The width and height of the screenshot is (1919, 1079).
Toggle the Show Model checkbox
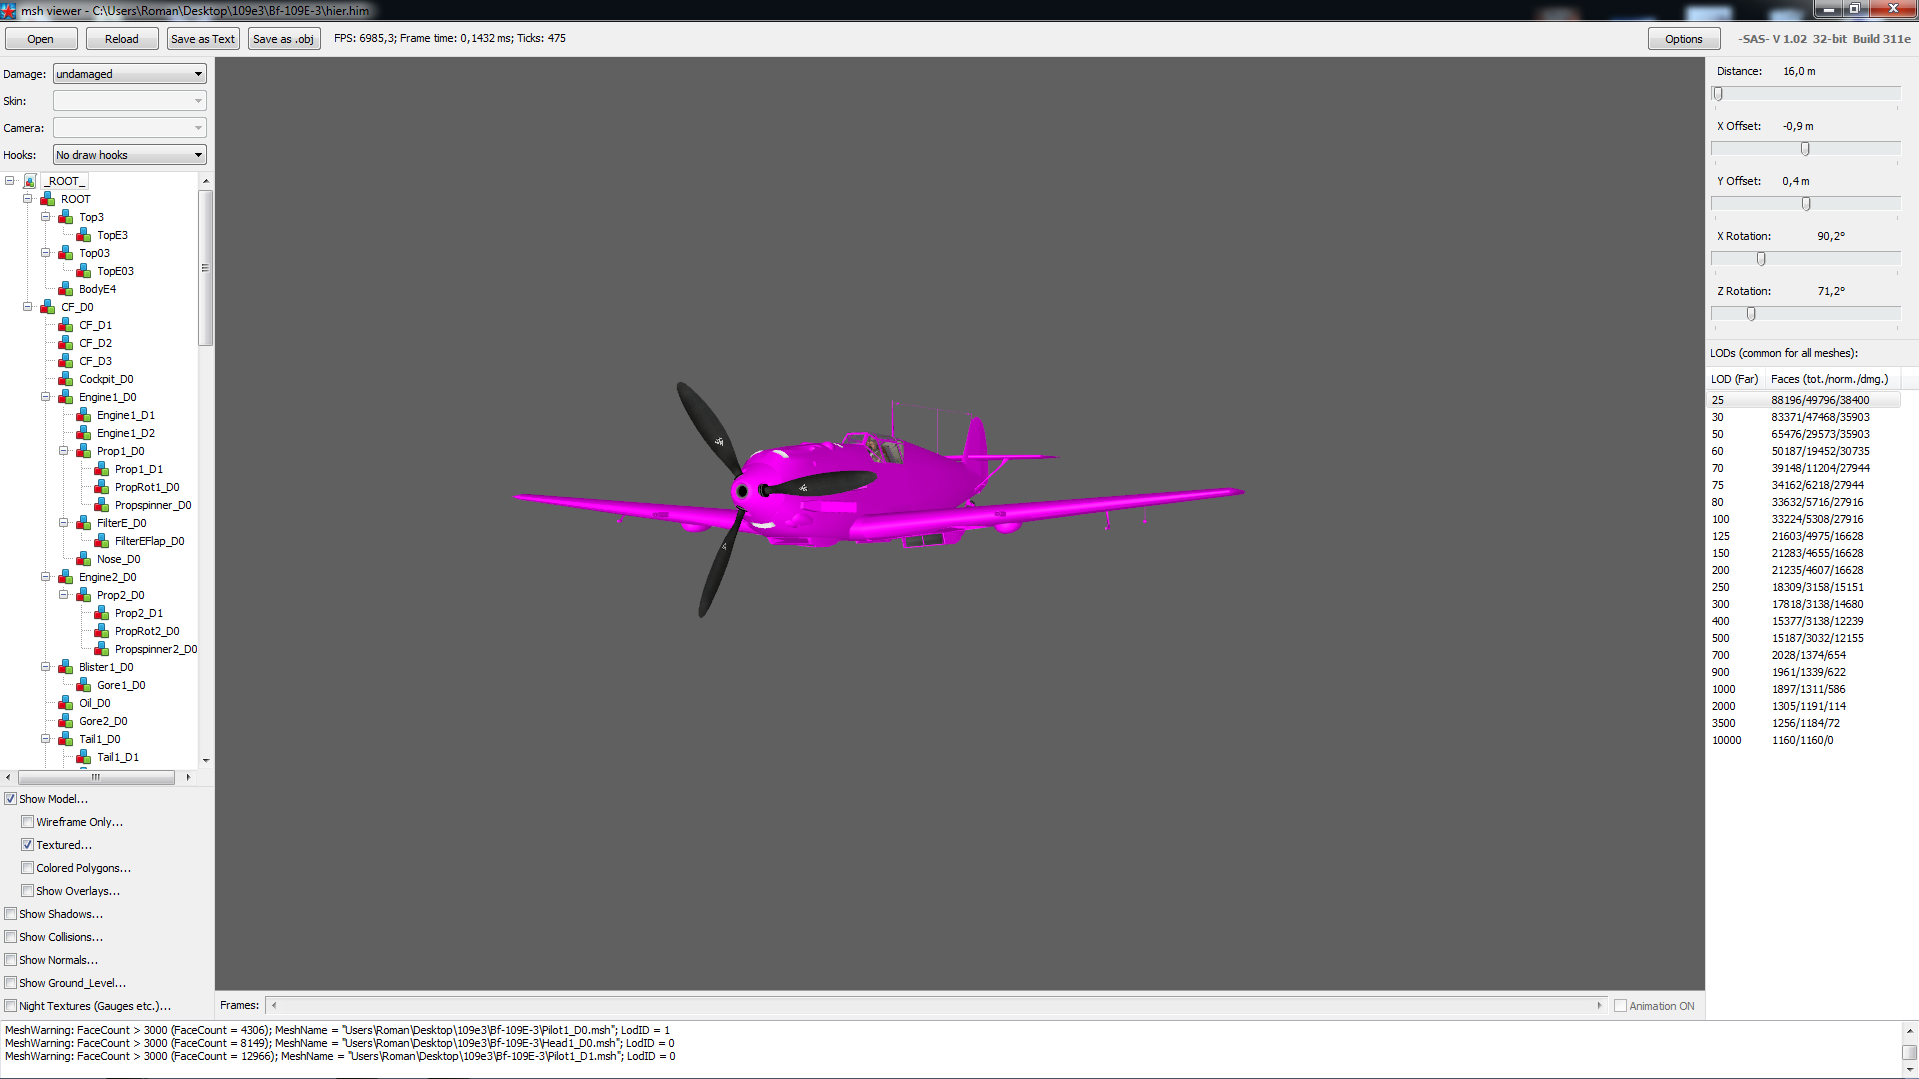click(x=11, y=799)
